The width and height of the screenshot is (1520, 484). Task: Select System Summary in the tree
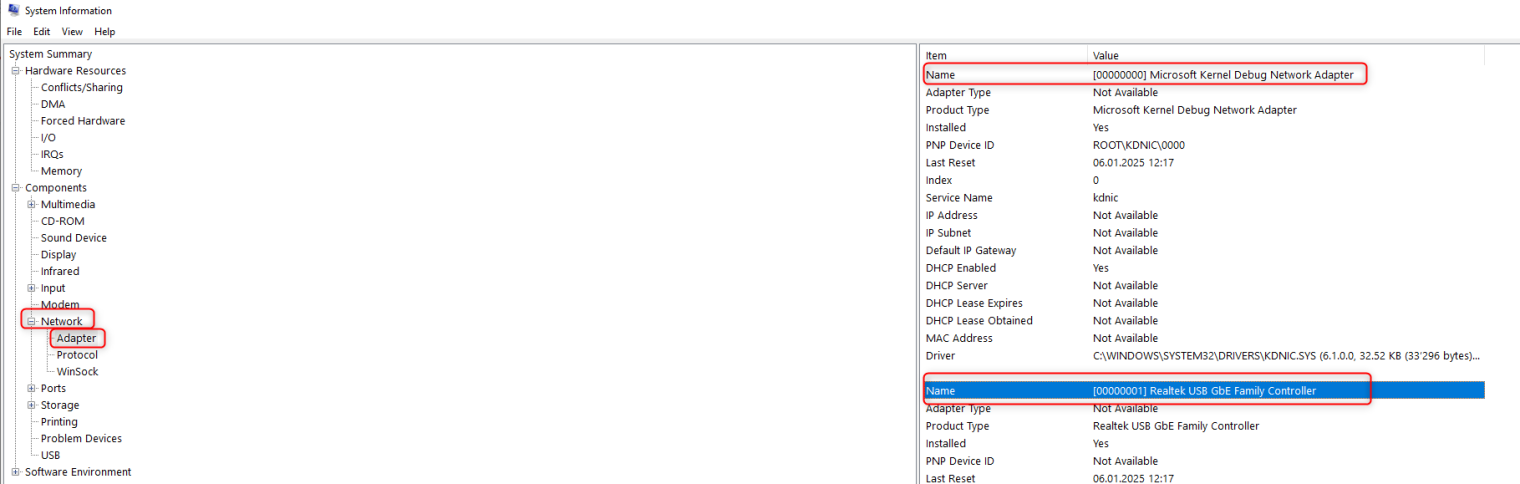point(50,54)
